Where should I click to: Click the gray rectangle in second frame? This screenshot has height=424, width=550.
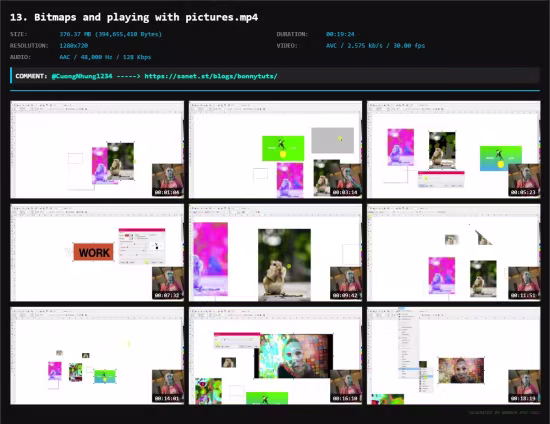pos(333,140)
